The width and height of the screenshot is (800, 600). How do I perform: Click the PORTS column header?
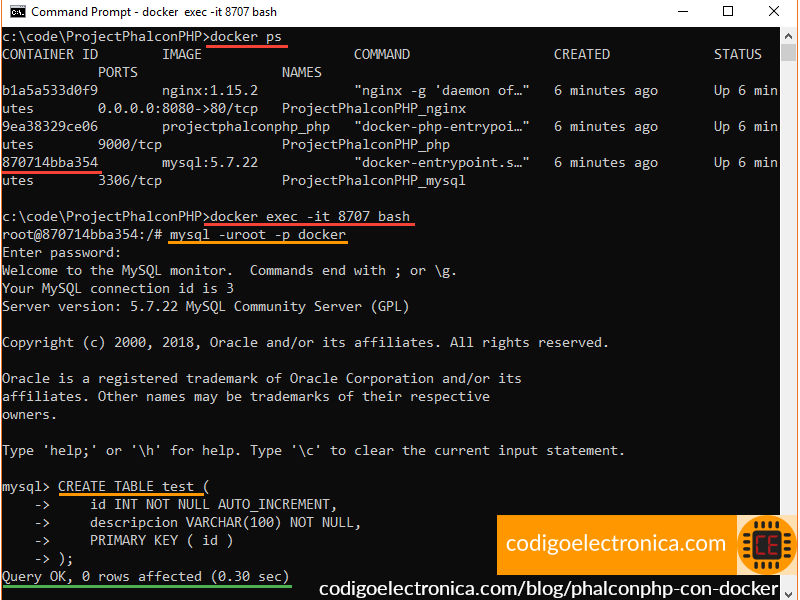(118, 72)
